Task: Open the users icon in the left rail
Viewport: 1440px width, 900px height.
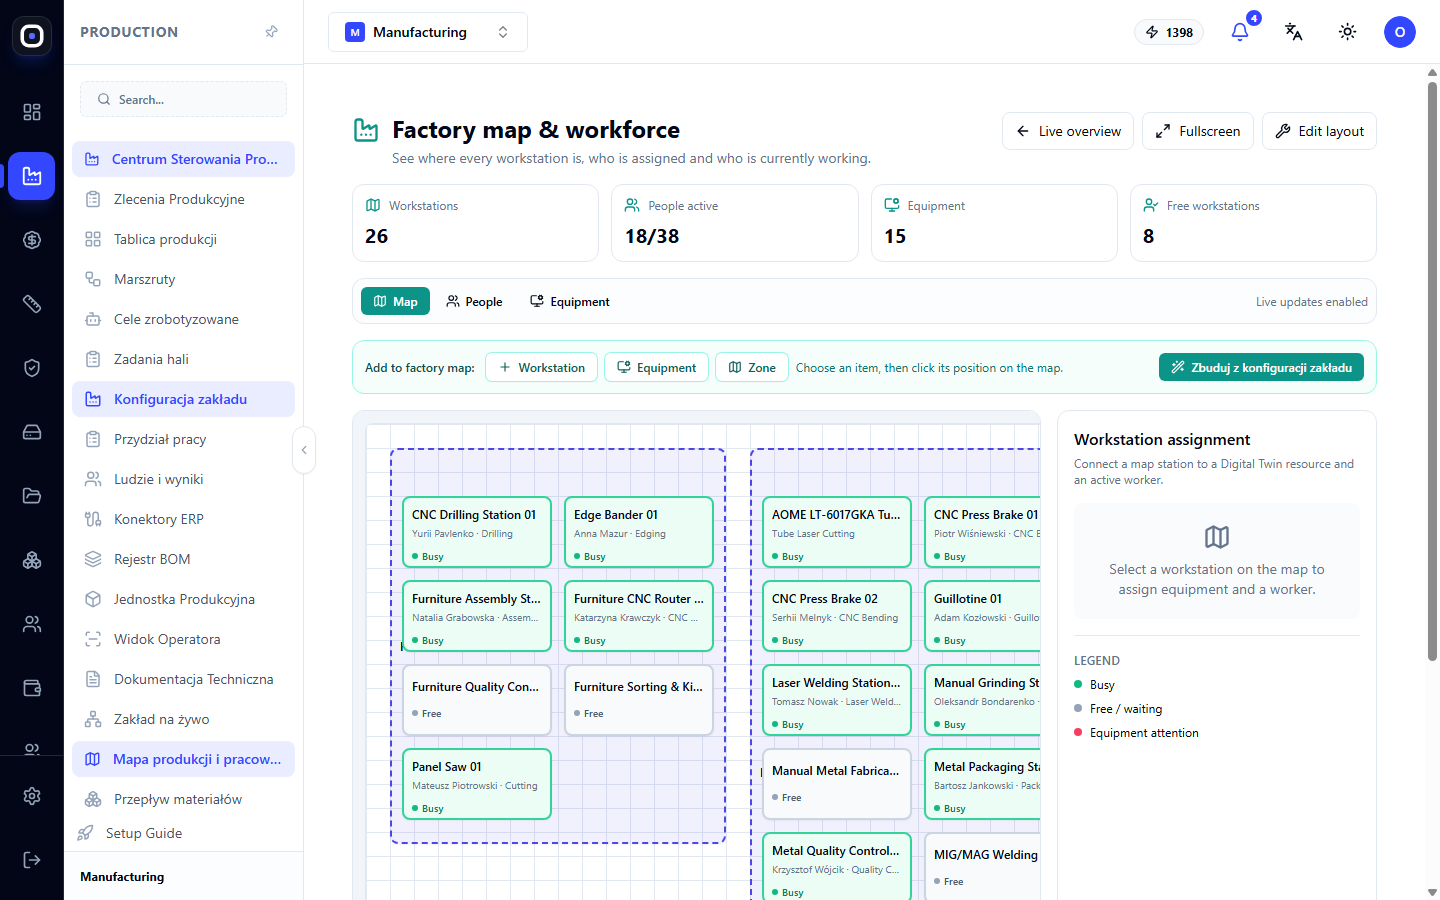Action: [x=32, y=624]
